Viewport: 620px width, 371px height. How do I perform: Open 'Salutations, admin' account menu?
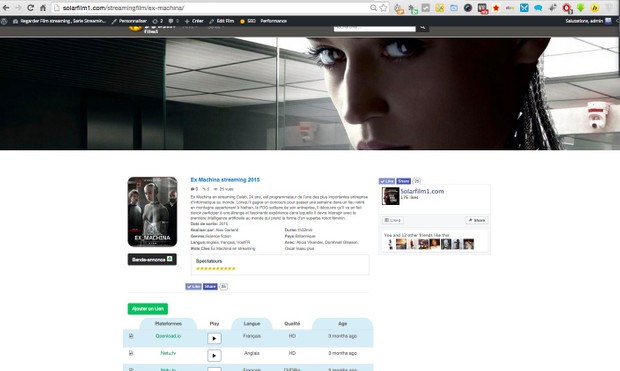tap(588, 21)
